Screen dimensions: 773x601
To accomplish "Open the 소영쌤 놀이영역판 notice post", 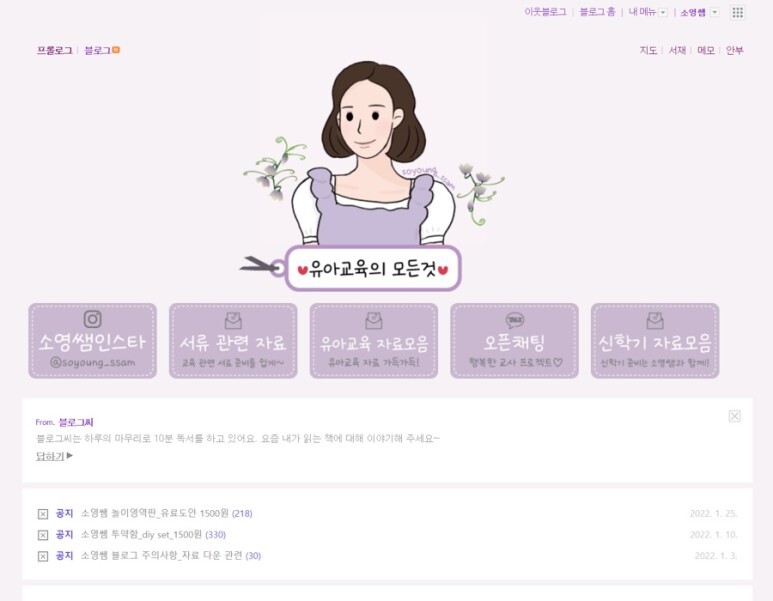I will point(154,513).
